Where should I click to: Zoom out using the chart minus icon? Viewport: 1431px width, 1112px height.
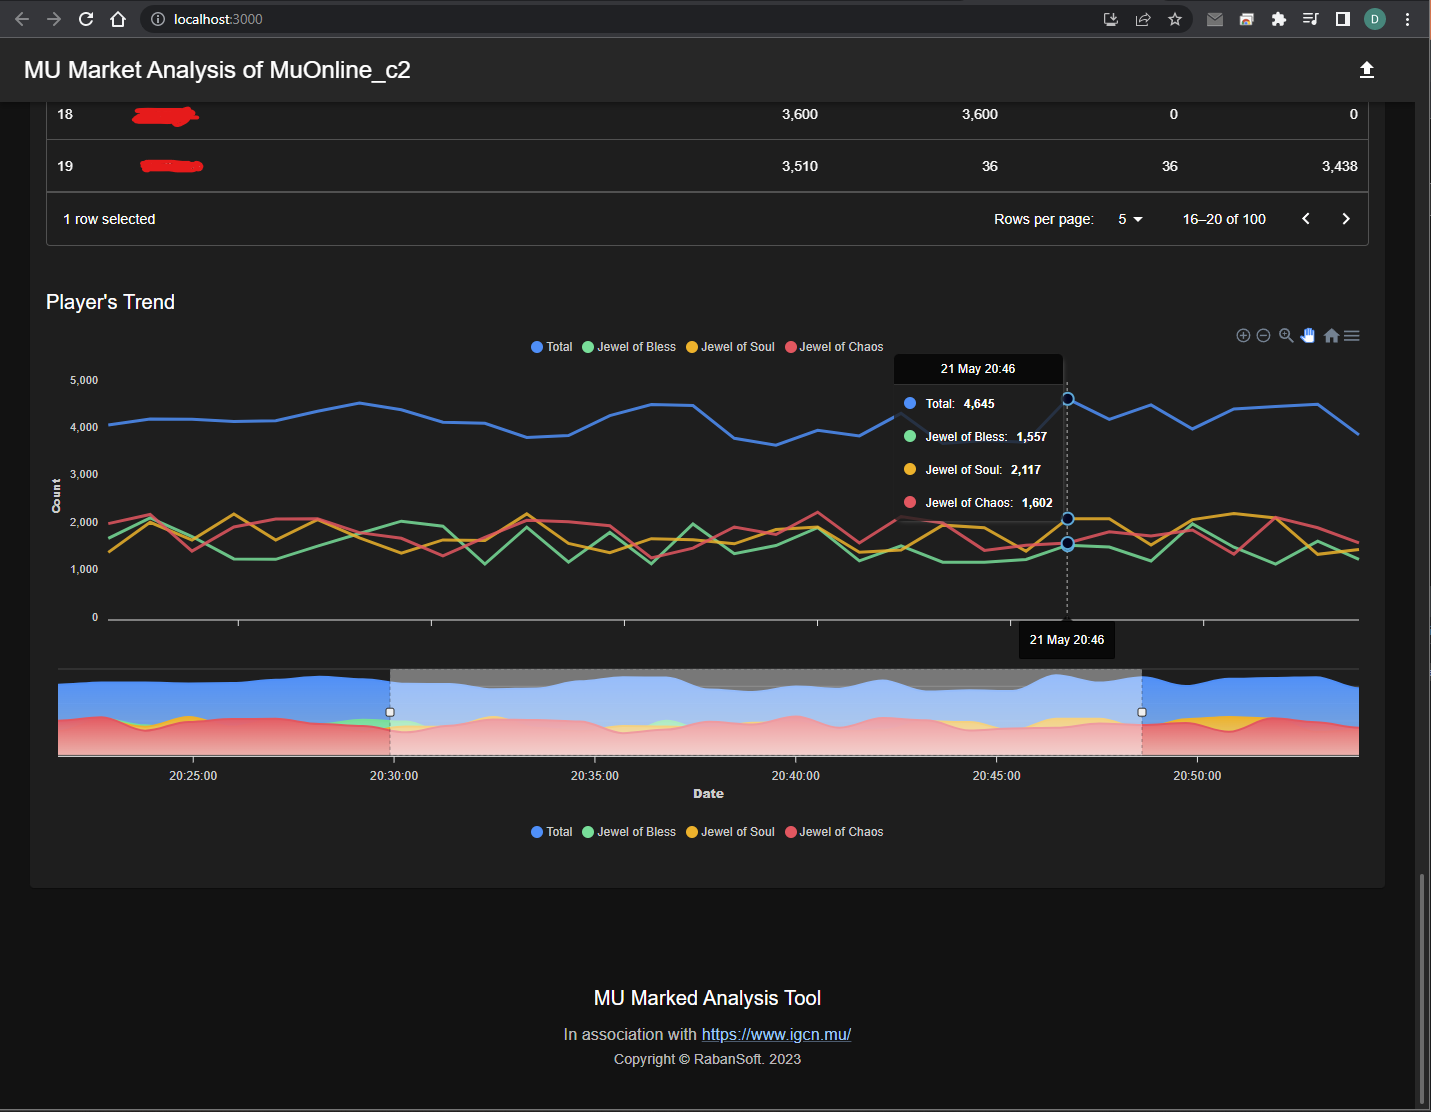pos(1264,336)
